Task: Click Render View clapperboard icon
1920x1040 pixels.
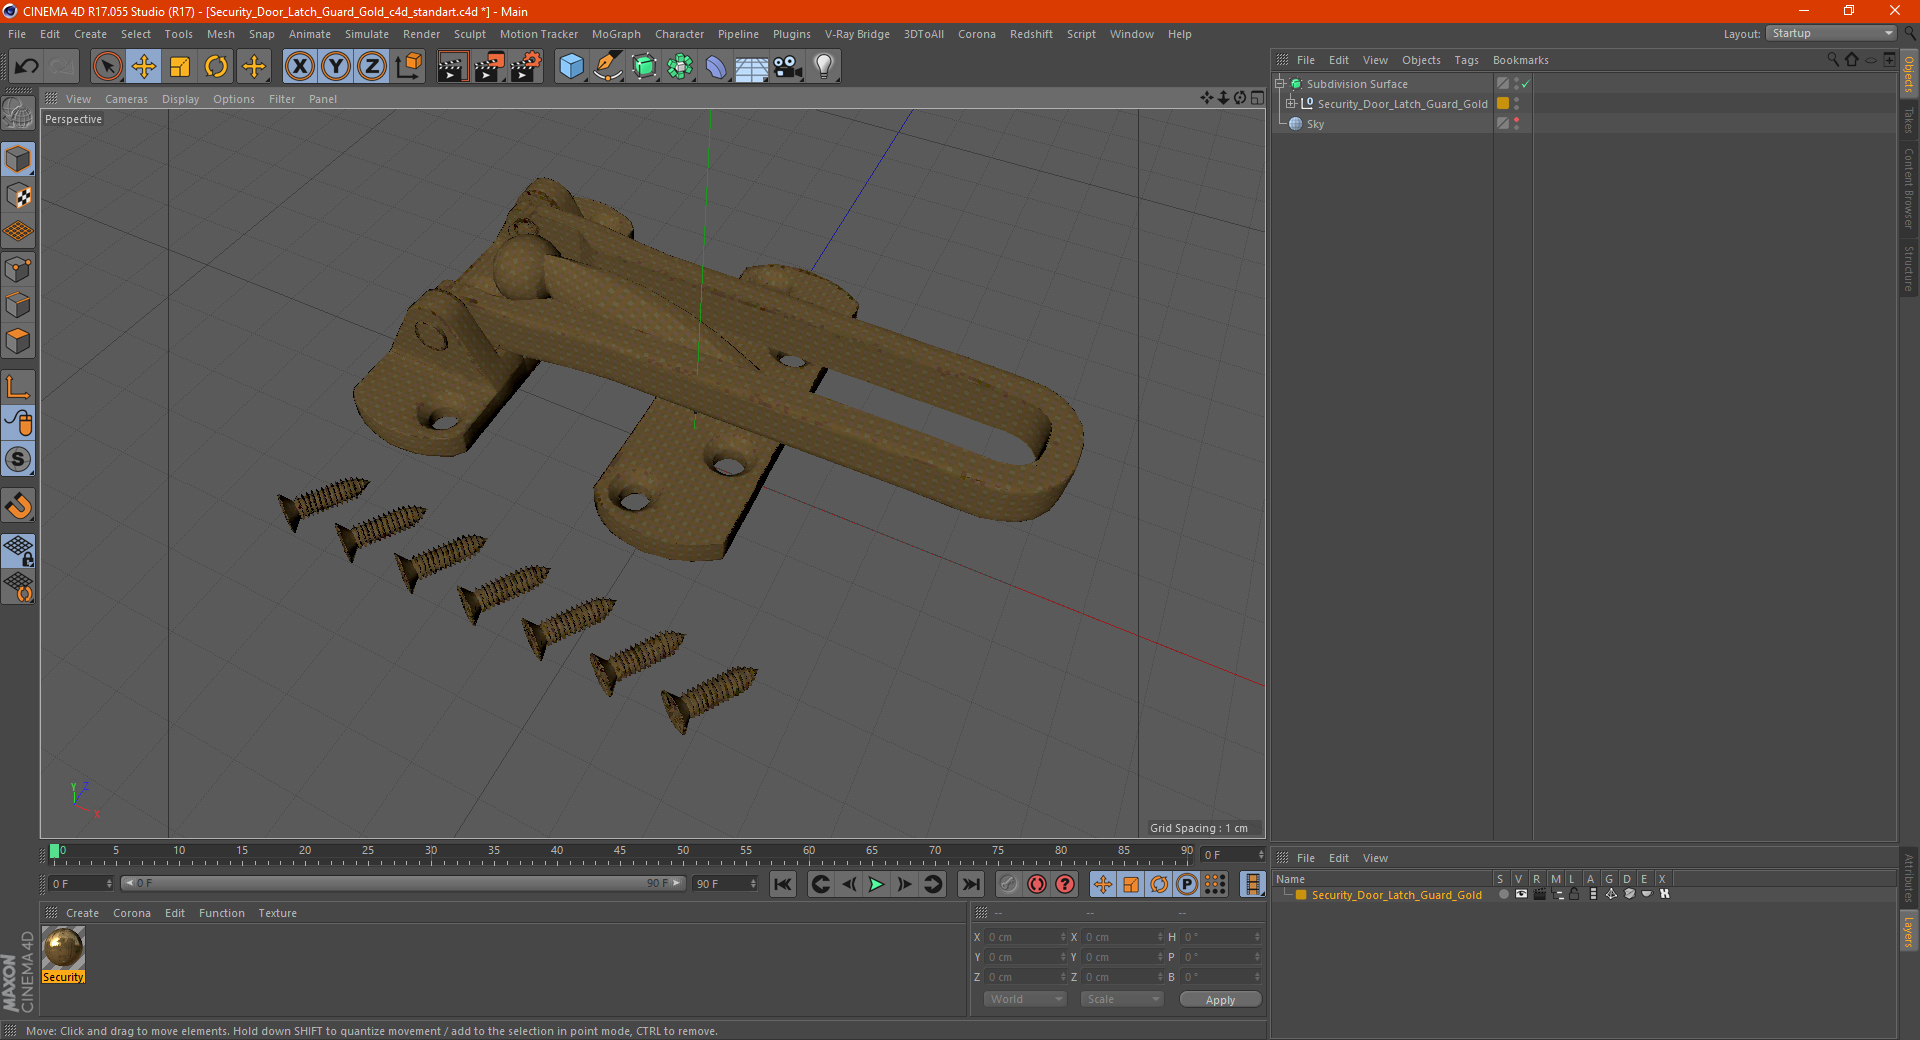Action: click(452, 67)
